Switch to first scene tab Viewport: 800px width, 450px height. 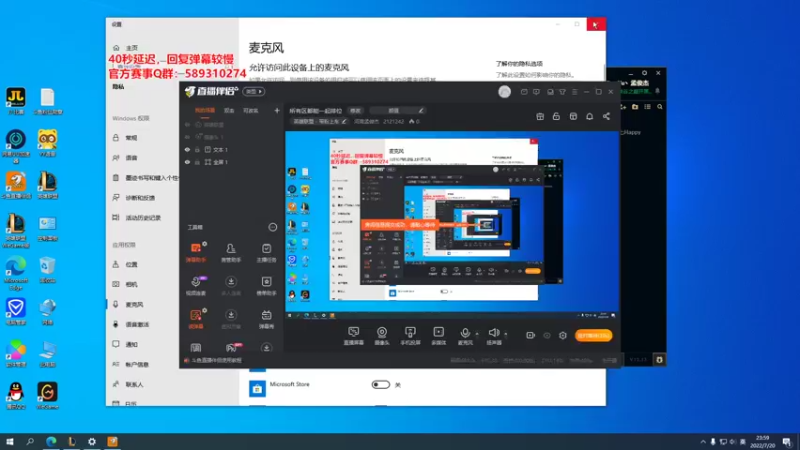click(205, 110)
